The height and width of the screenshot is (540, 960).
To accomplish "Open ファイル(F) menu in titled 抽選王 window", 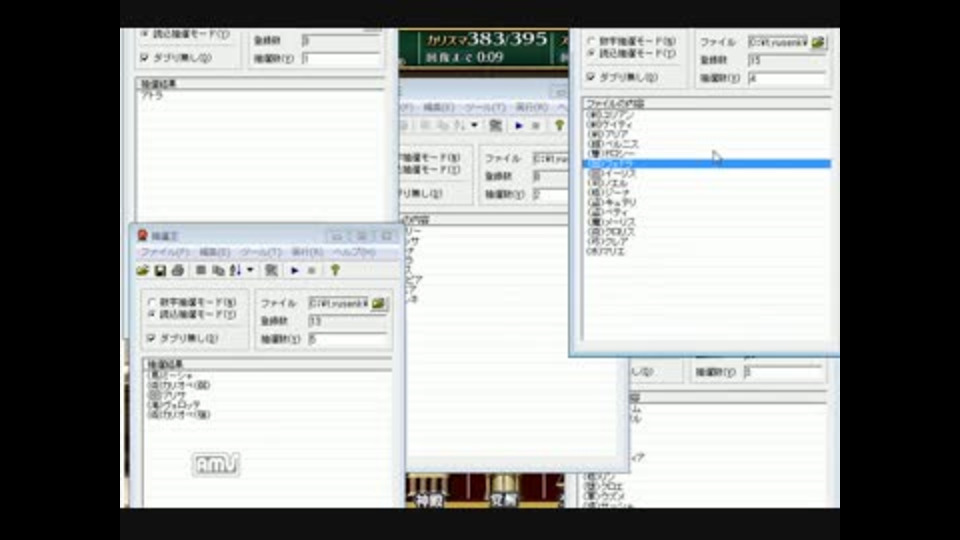I will 165,252.
